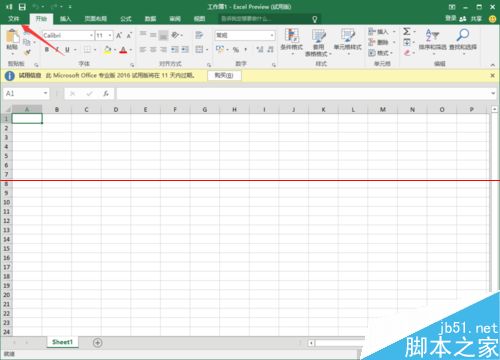Image resolution: width=500 pixels, height=360 pixels.
Task: Click the Delete cells button
Action: (x=378, y=42)
